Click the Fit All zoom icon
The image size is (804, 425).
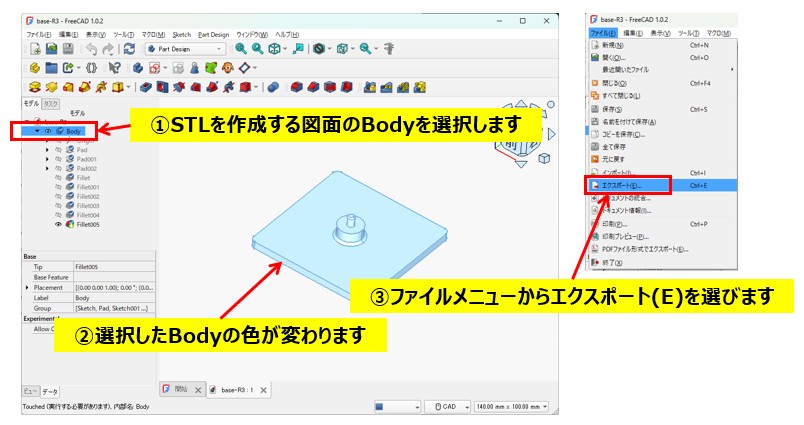click(x=241, y=48)
